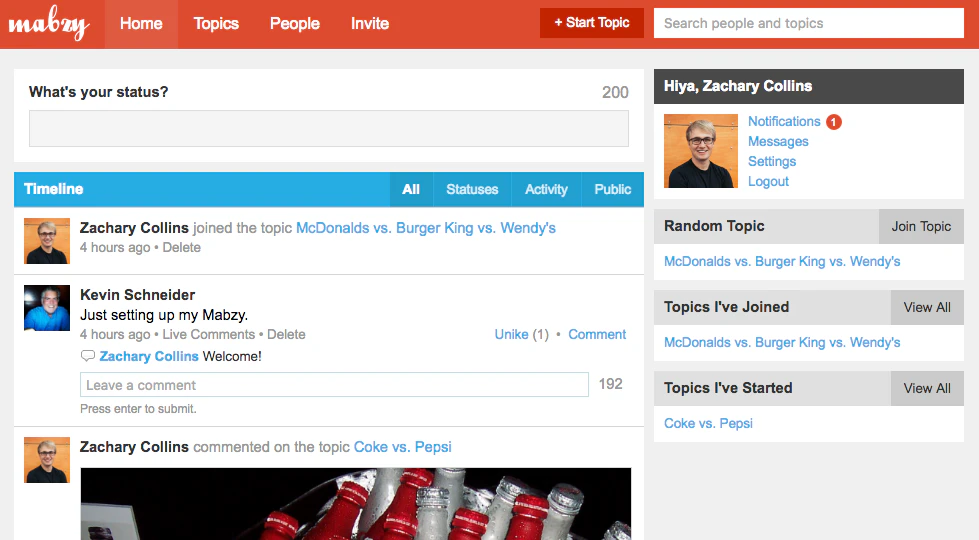
Task: Click Comment link on Kevin's status
Action: point(597,335)
